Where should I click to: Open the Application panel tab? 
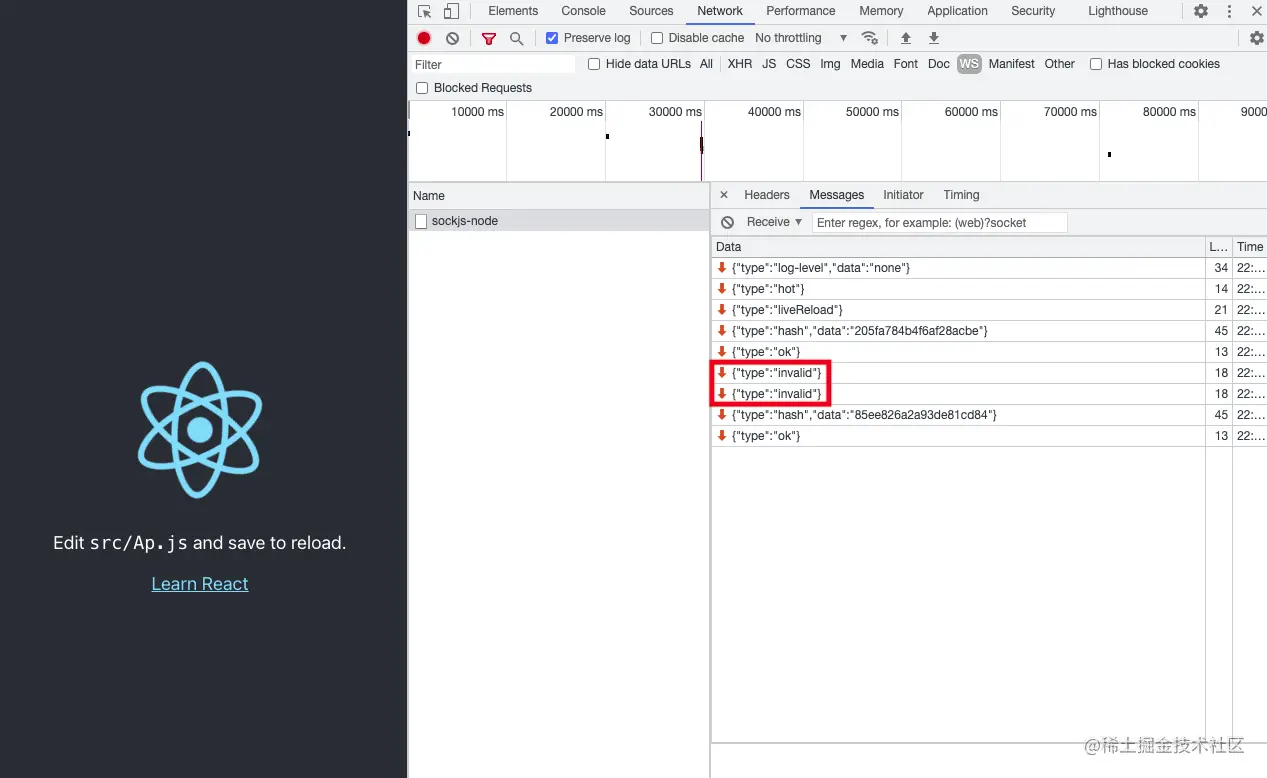(957, 11)
